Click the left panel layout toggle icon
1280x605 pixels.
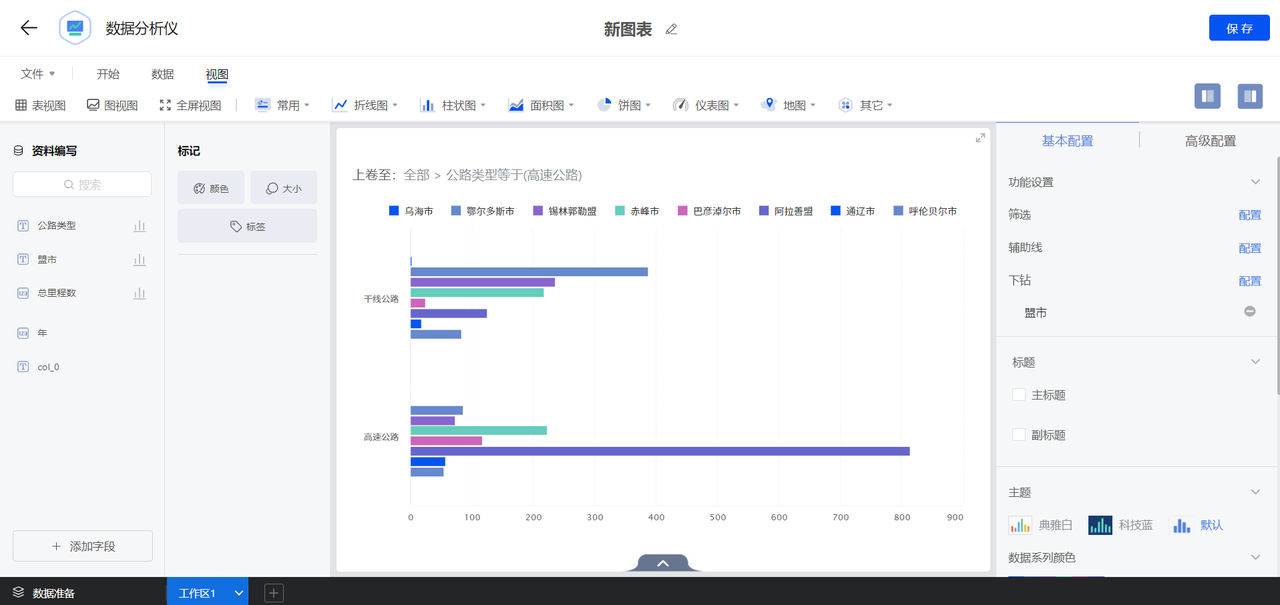click(x=1207, y=96)
